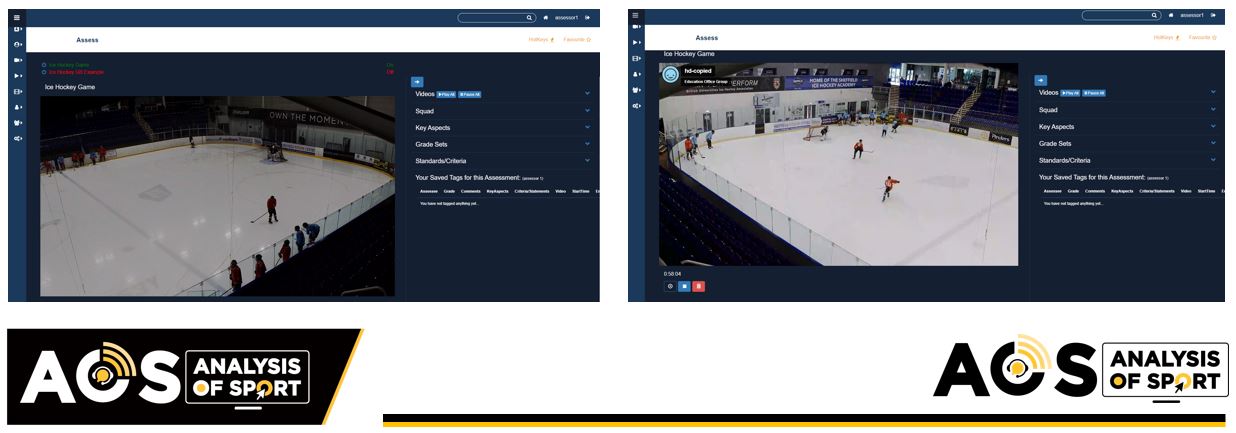The width and height of the screenshot is (1236, 433).
Task: Open the HotKeys link in right window
Action: (x=1166, y=37)
